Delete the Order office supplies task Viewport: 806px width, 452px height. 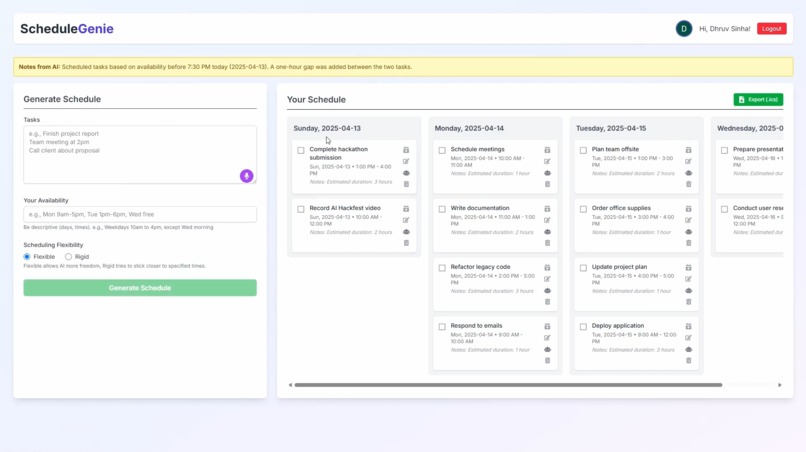tap(689, 243)
